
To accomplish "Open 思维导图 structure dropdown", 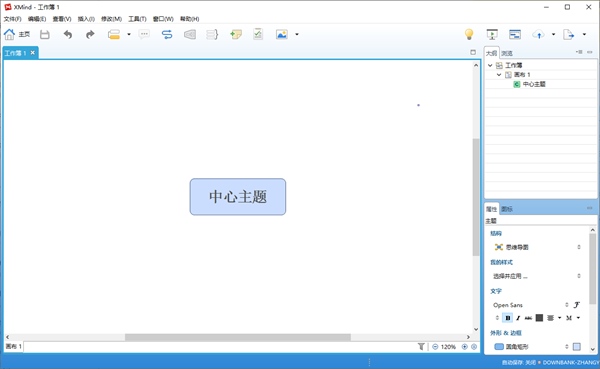I will tap(537, 247).
